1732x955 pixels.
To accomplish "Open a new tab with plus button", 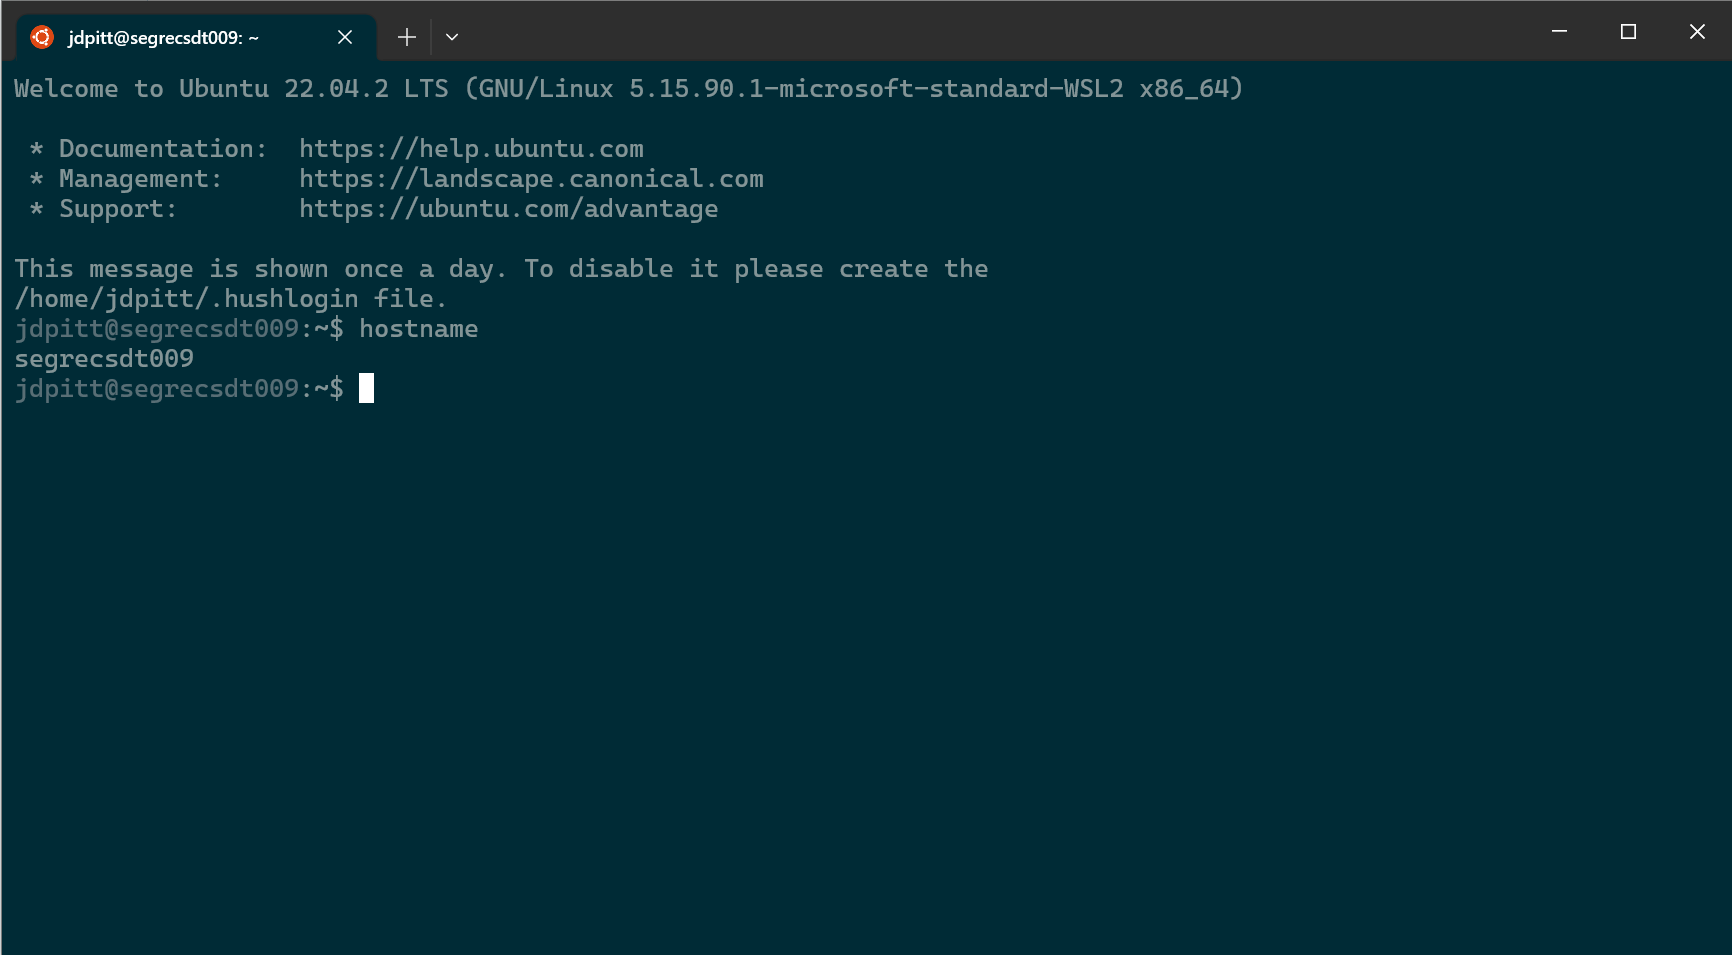I will 406,37.
